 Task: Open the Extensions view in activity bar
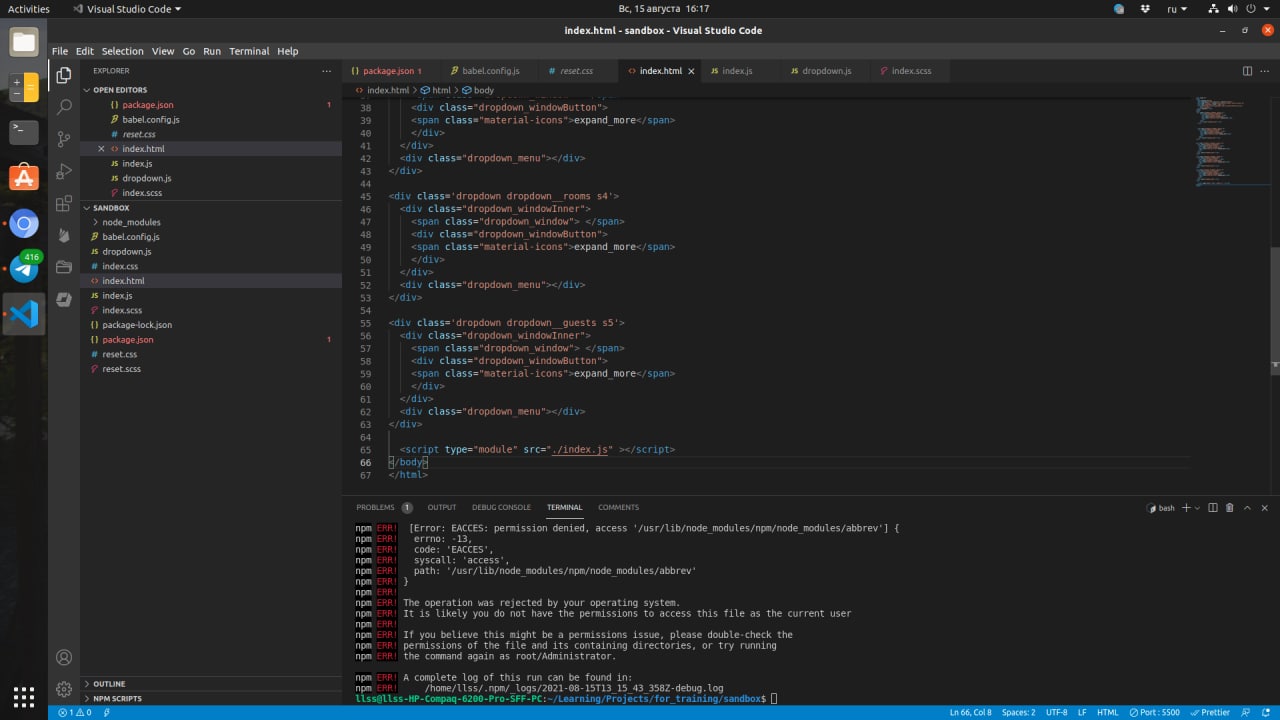click(x=64, y=203)
